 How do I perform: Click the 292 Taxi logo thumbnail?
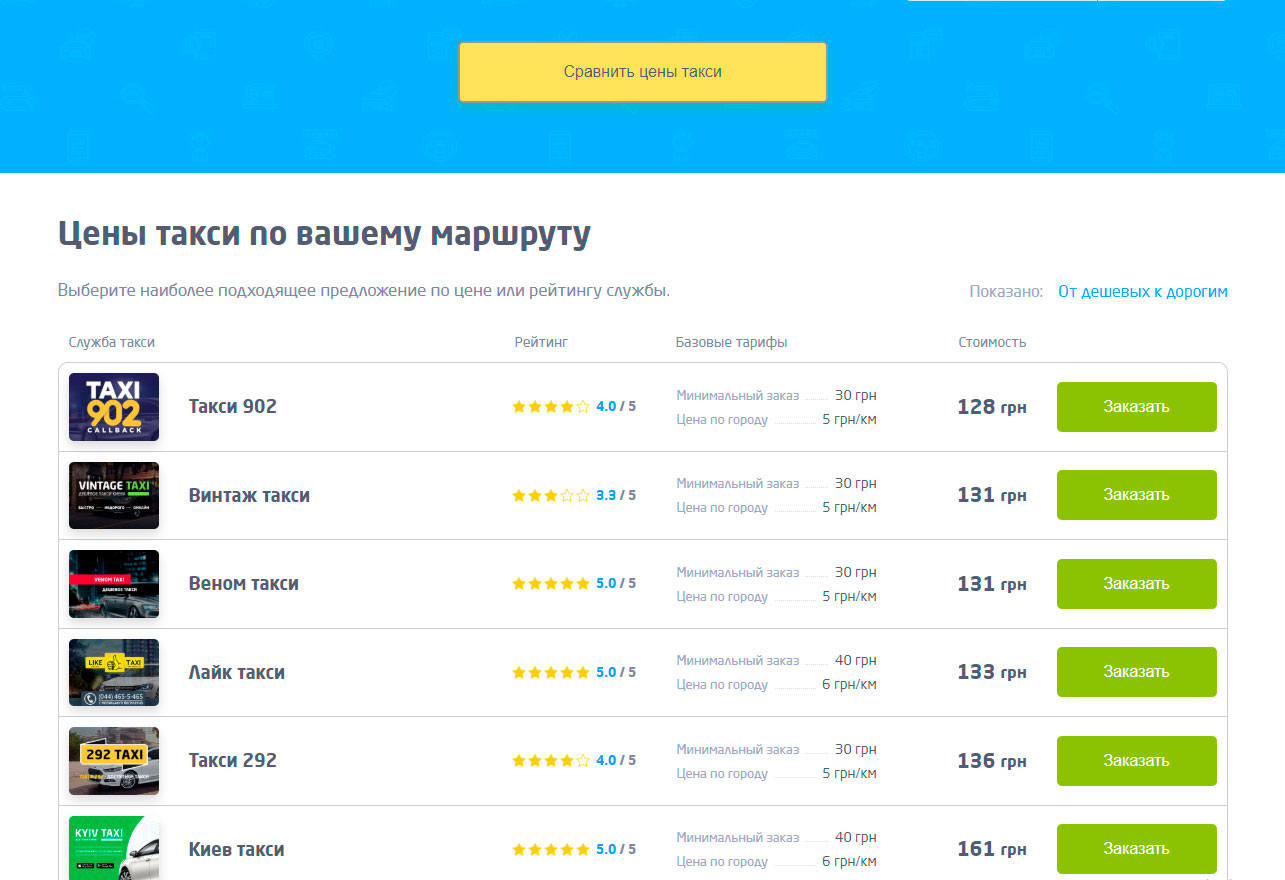click(x=114, y=761)
